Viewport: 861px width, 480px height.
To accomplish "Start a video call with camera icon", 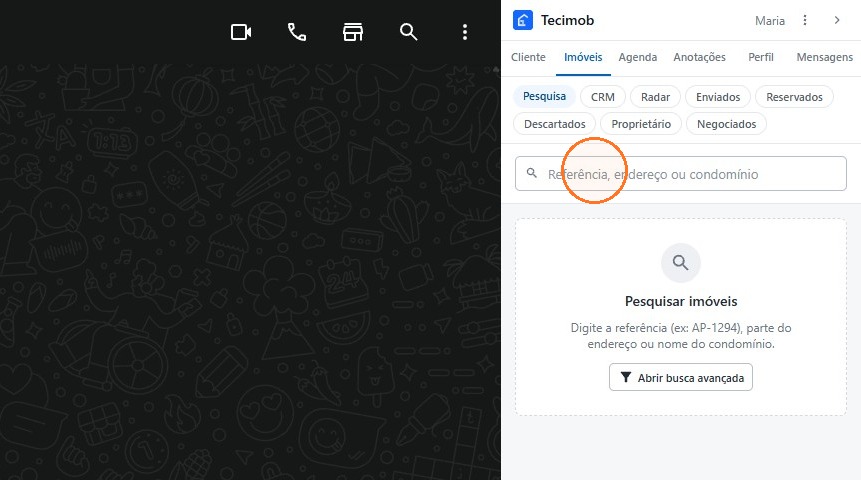I will click(x=241, y=32).
